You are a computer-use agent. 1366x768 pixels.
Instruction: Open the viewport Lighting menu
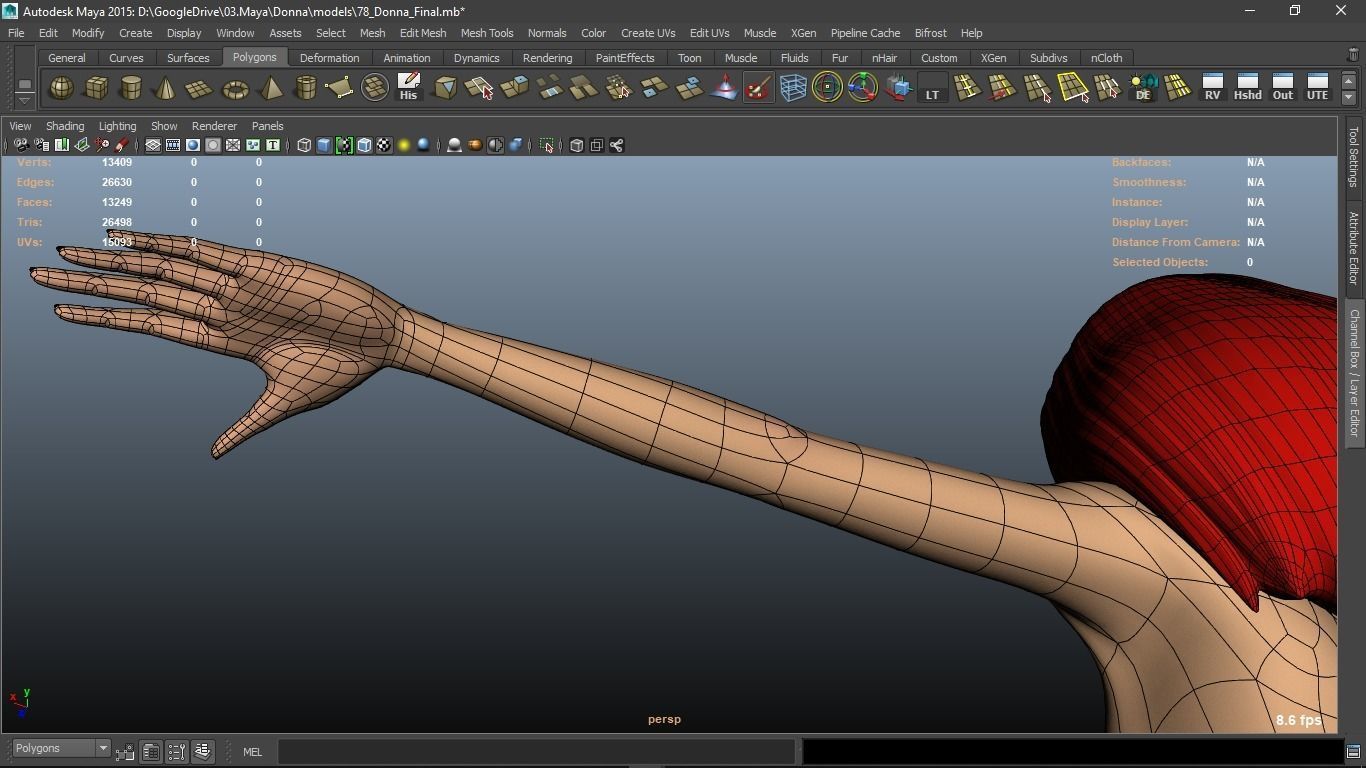(117, 126)
